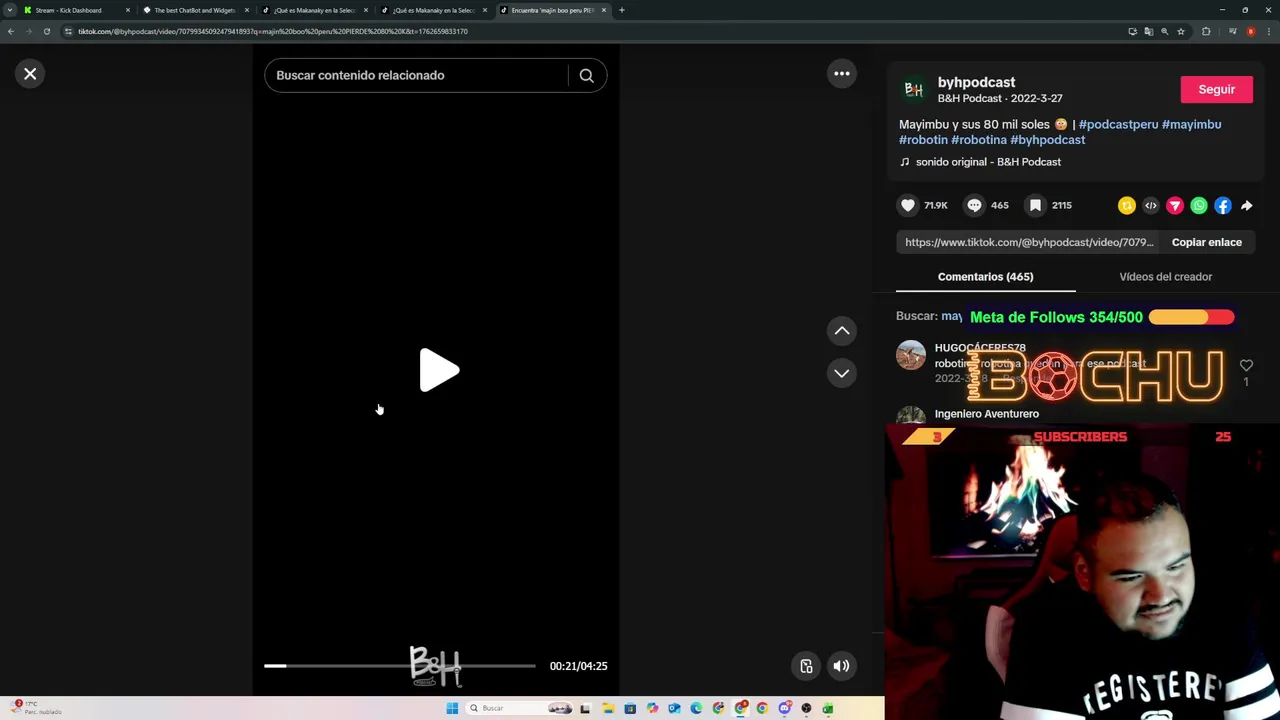
Task: Open comments via the speech bubble icon
Action: click(x=974, y=205)
